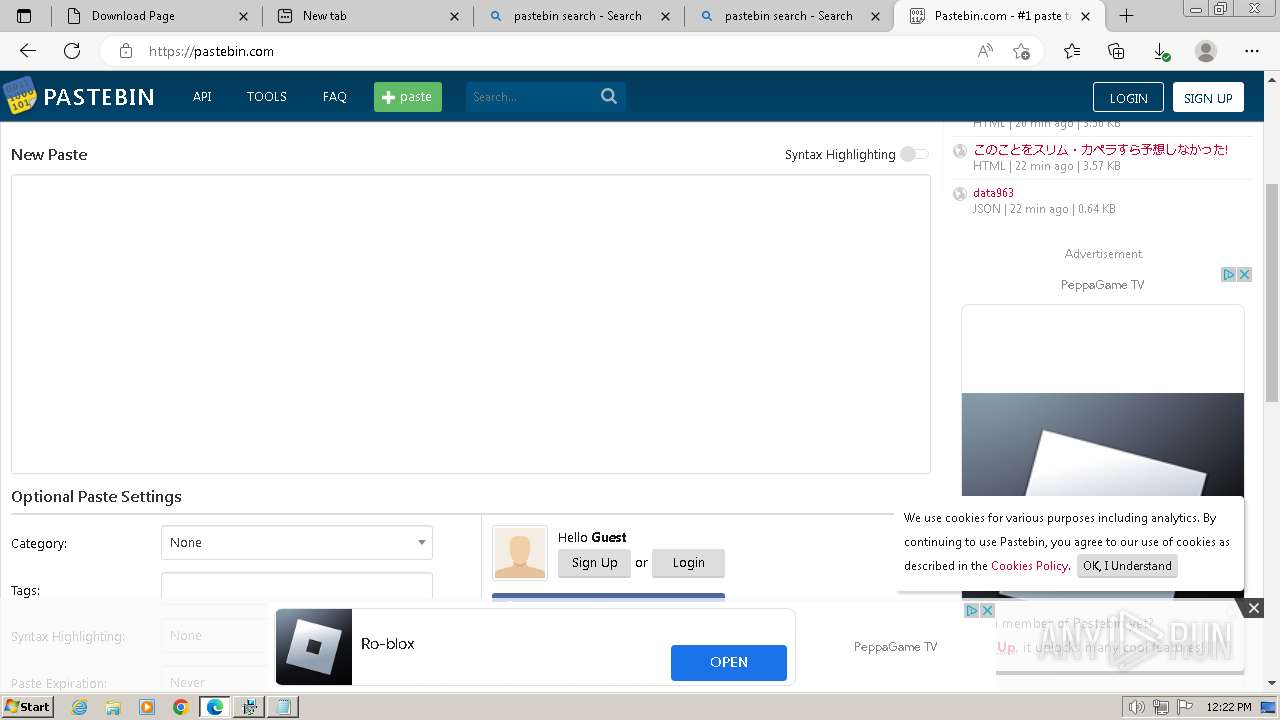Image resolution: width=1280 pixels, height=720 pixels.
Task: Click the search magnifier icon in Pastebin header
Action: point(609,96)
